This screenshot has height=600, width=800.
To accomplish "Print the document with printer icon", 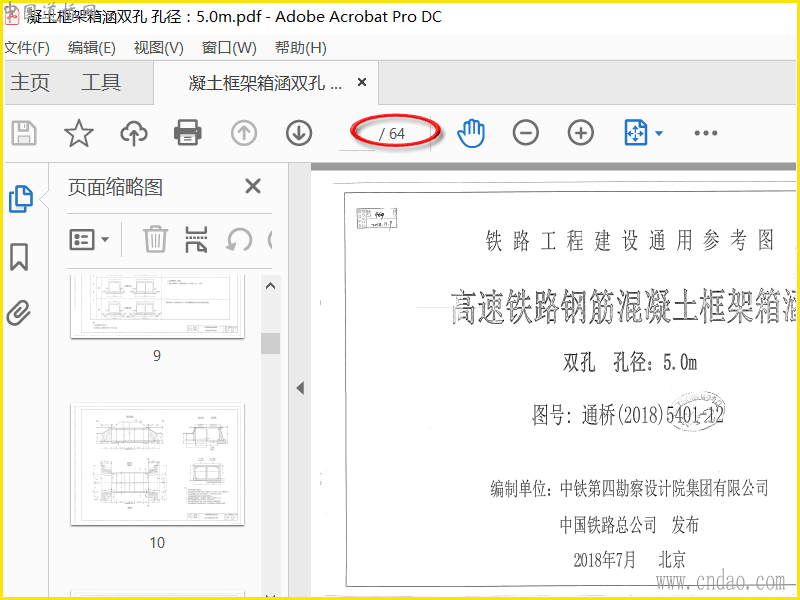I will tap(188, 133).
